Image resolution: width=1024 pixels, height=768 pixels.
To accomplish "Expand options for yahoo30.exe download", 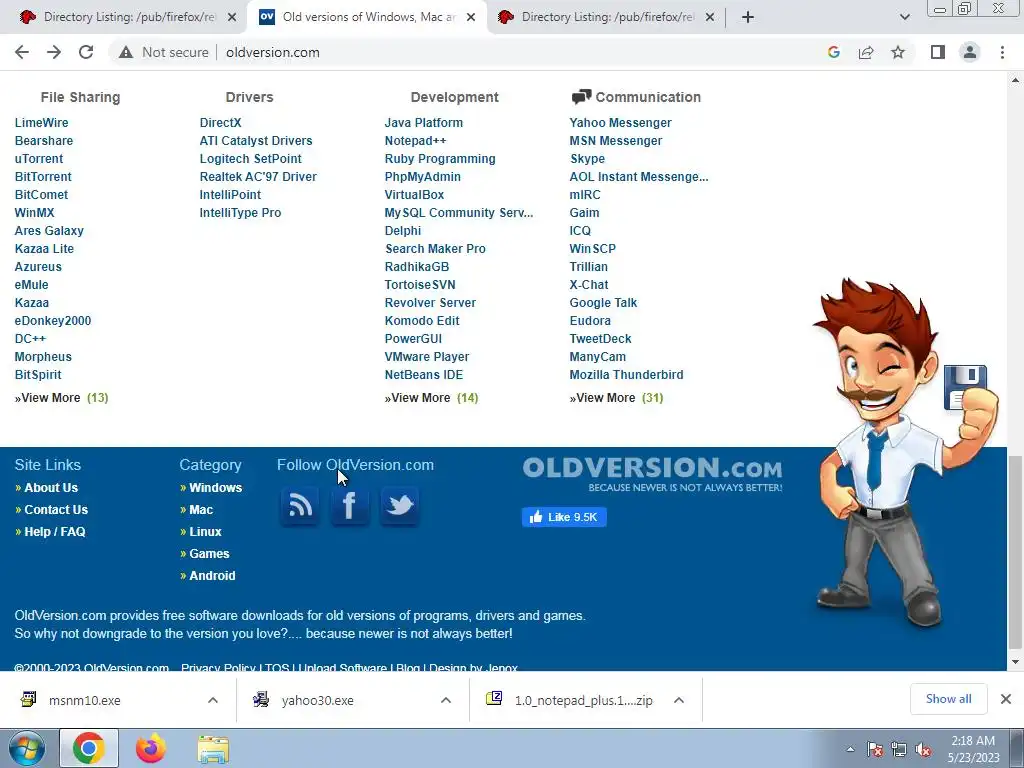I will pos(446,700).
